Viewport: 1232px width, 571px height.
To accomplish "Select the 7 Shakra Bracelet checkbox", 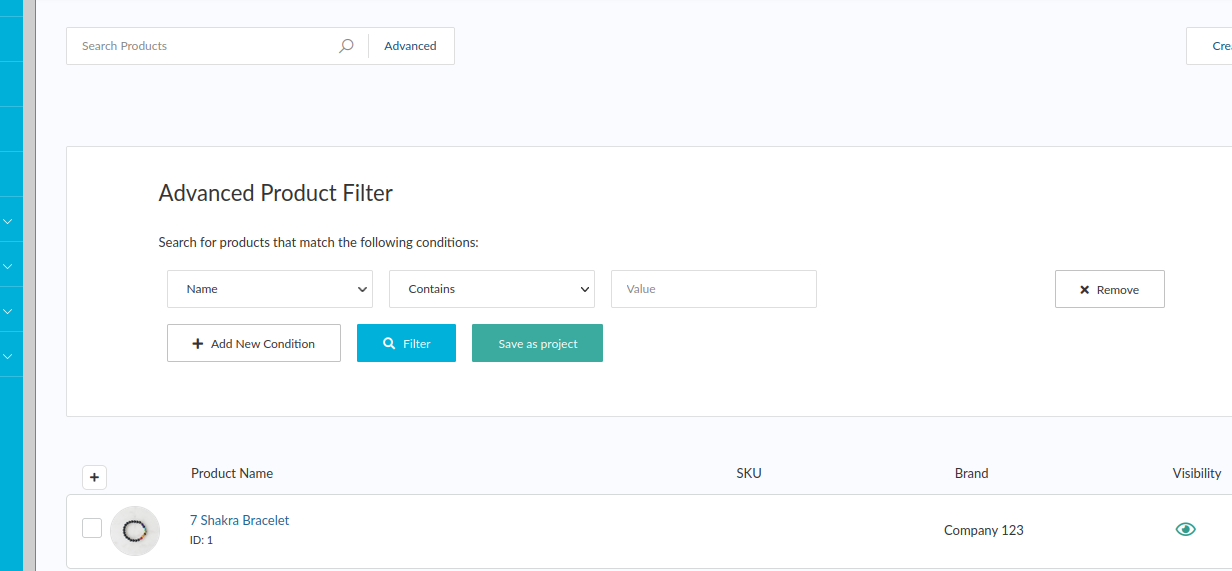I will [92, 528].
